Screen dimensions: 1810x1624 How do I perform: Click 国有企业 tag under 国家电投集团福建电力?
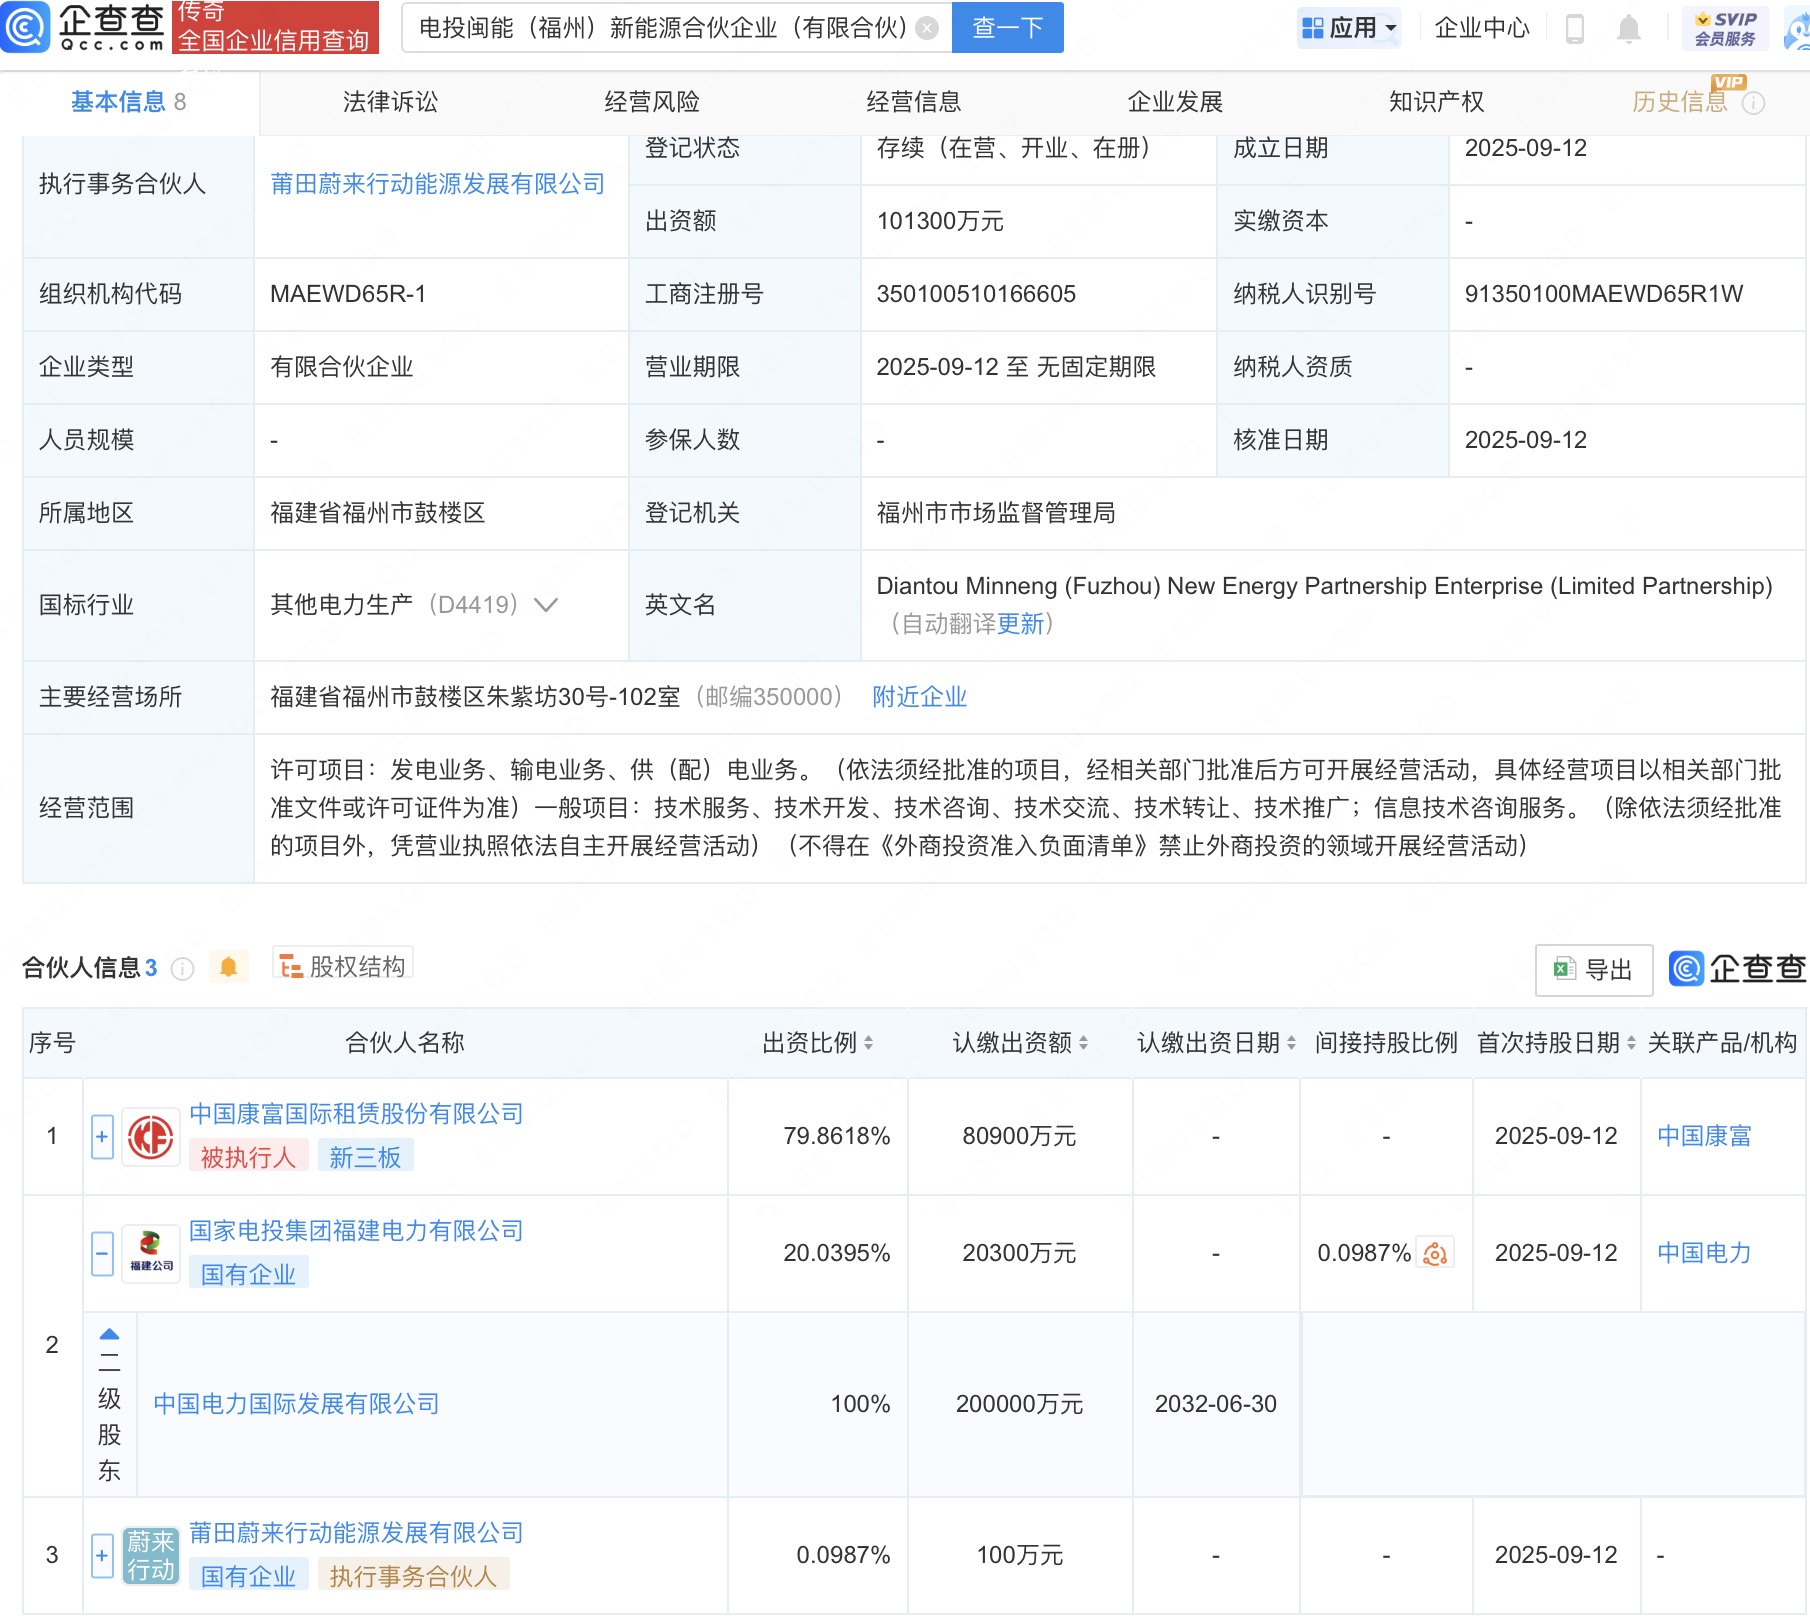pyautogui.click(x=248, y=1275)
